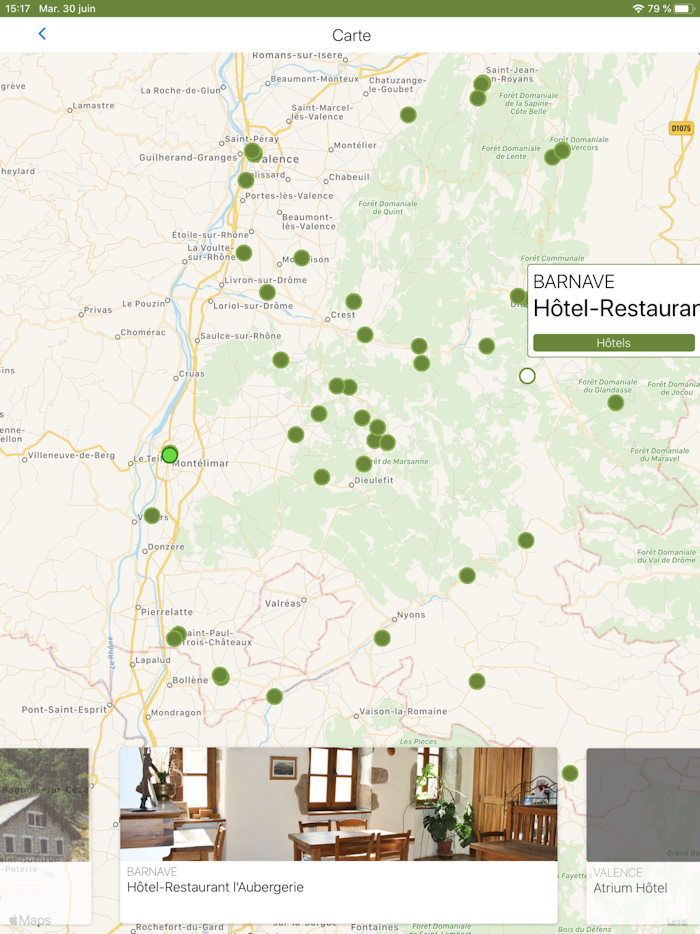Image resolution: width=700 pixels, height=934 pixels.
Task: Open the Hôtel-Restaurant l'Aubergerie card photo
Action: [338, 804]
